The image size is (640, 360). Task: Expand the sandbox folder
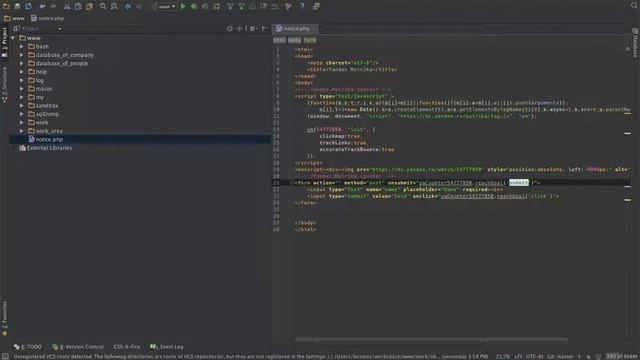click(x=22, y=106)
